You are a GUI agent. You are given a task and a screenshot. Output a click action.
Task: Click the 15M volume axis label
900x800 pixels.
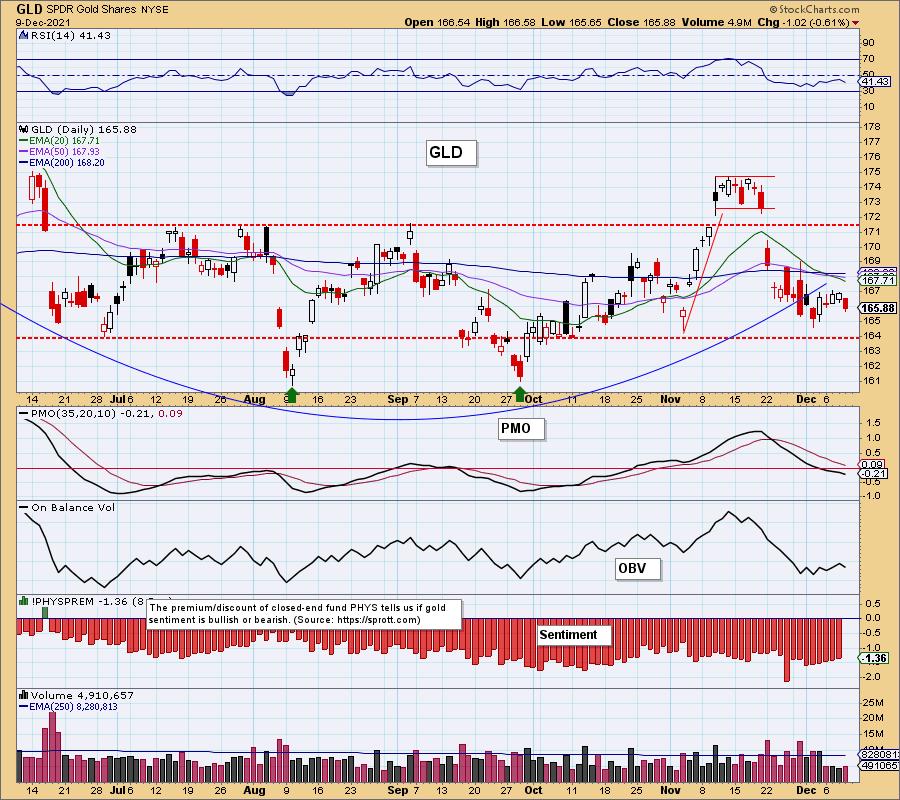tap(872, 733)
